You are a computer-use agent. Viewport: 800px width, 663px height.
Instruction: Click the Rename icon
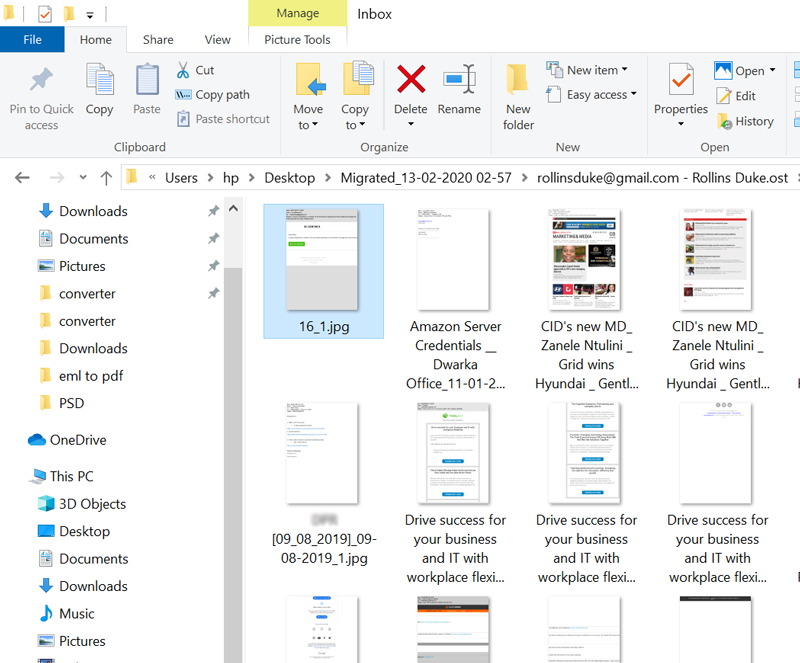click(459, 79)
